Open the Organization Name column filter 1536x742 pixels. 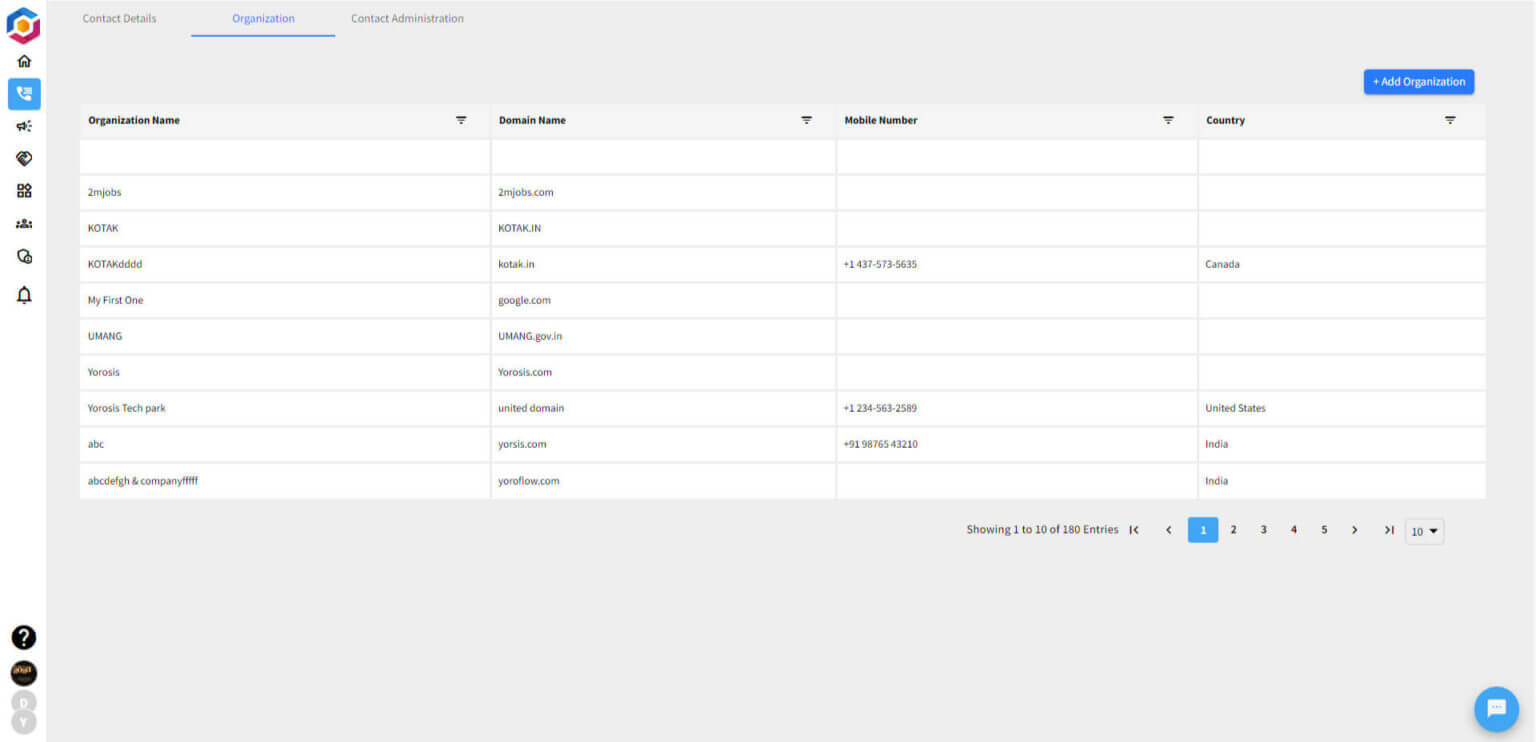(461, 120)
